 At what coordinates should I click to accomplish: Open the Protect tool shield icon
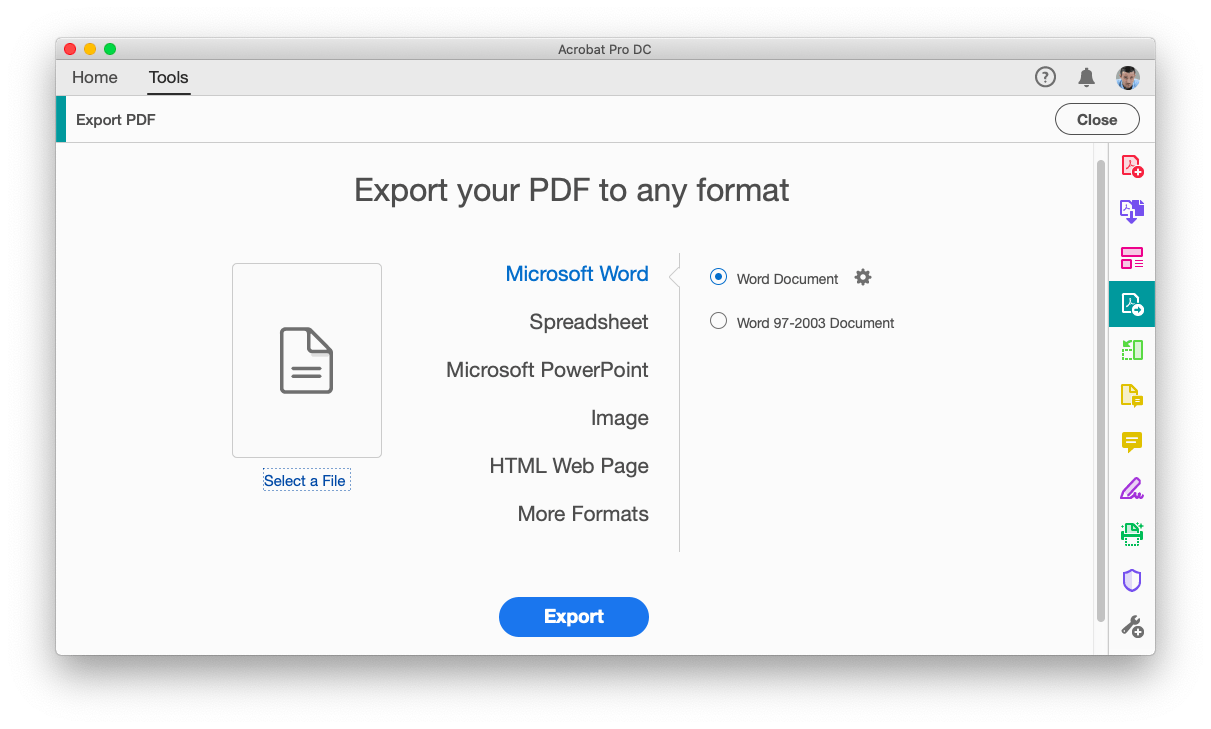pyautogui.click(x=1131, y=580)
